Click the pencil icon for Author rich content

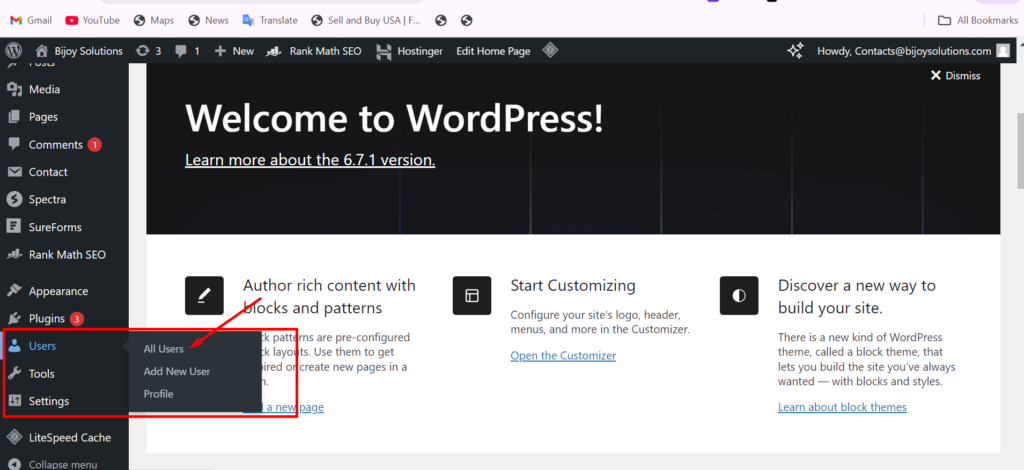(204, 296)
